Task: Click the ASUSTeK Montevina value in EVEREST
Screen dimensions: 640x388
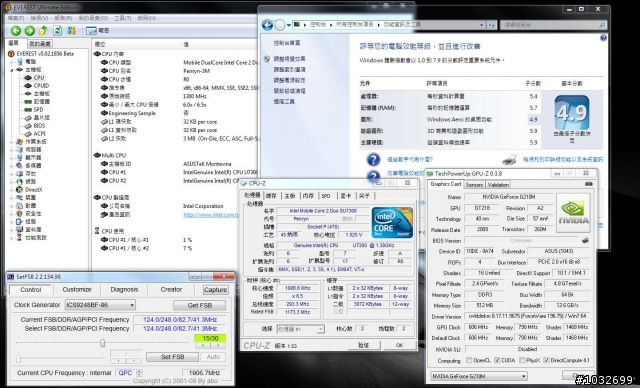Action: tap(207, 164)
